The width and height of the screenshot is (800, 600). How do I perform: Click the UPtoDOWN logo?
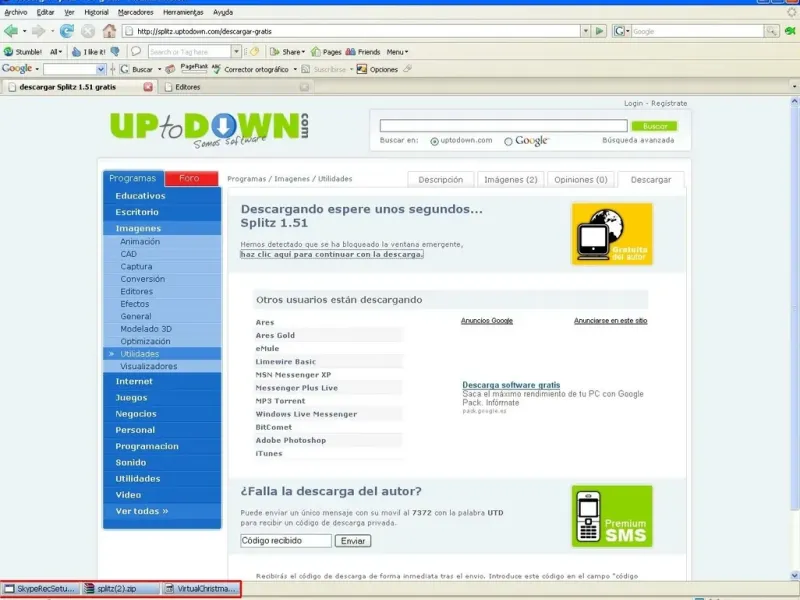209,130
